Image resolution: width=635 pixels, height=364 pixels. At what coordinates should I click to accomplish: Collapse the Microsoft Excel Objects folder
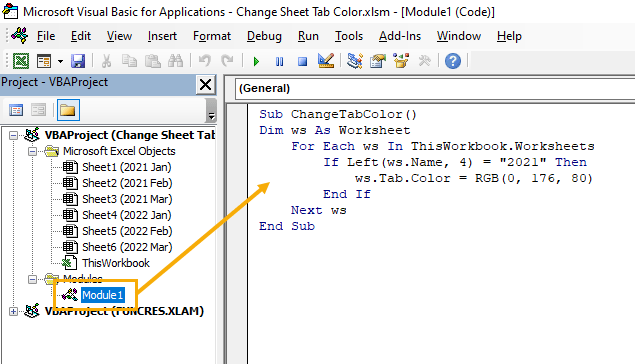pyautogui.click(x=32, y=151)
